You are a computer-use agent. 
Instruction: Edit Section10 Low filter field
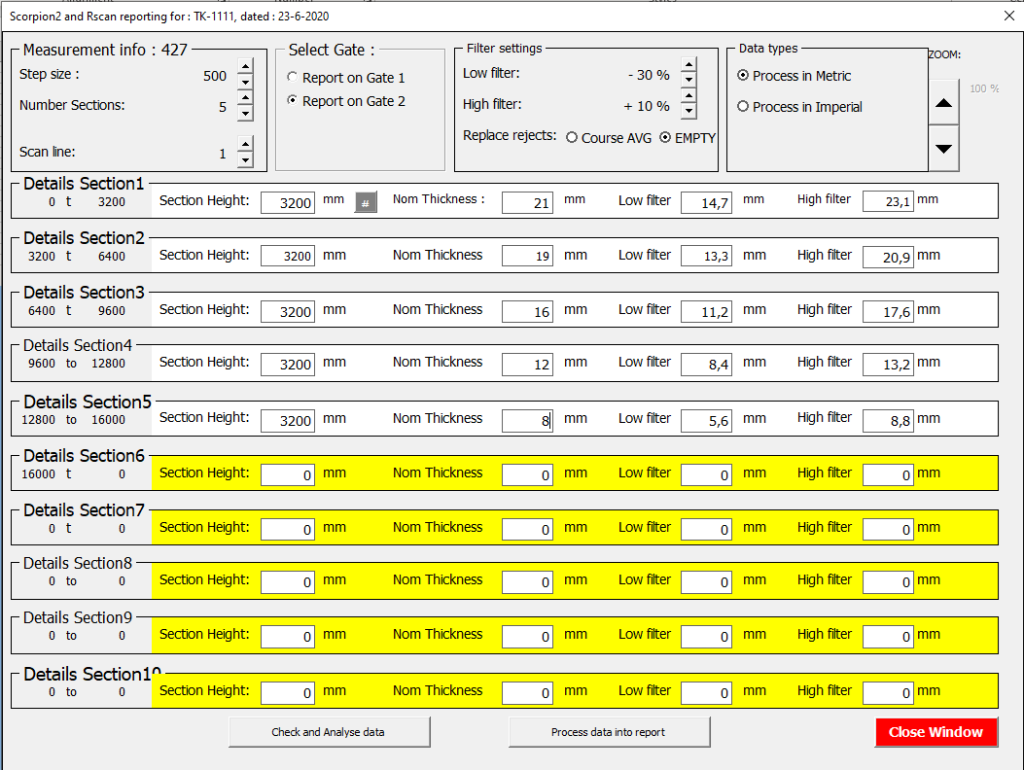click(707, 693)
